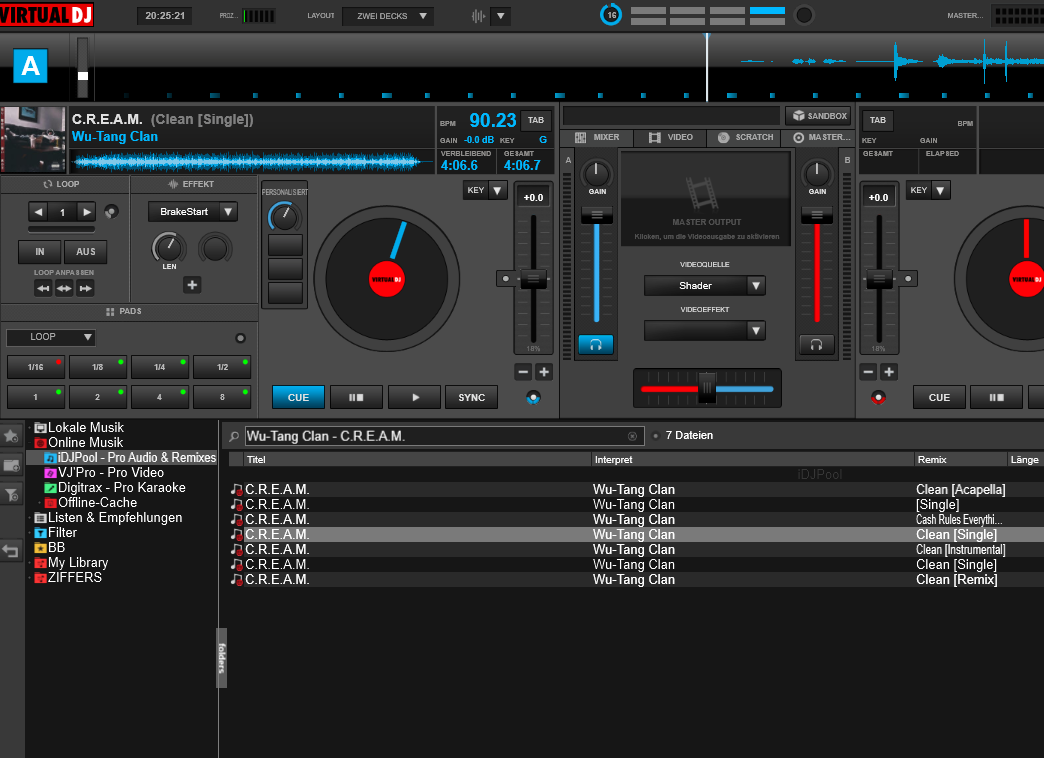The image size is (1044, 758).
Task: Click the back arrow sidebar icon
Action: coord(11,551)
